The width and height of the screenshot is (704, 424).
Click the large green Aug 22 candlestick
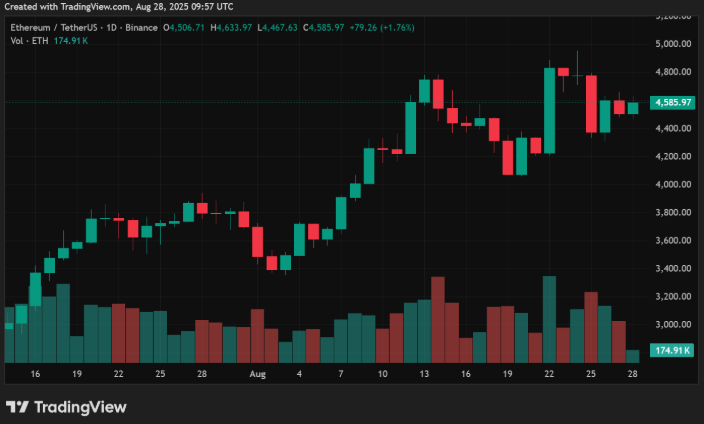[x=549, y=110]
